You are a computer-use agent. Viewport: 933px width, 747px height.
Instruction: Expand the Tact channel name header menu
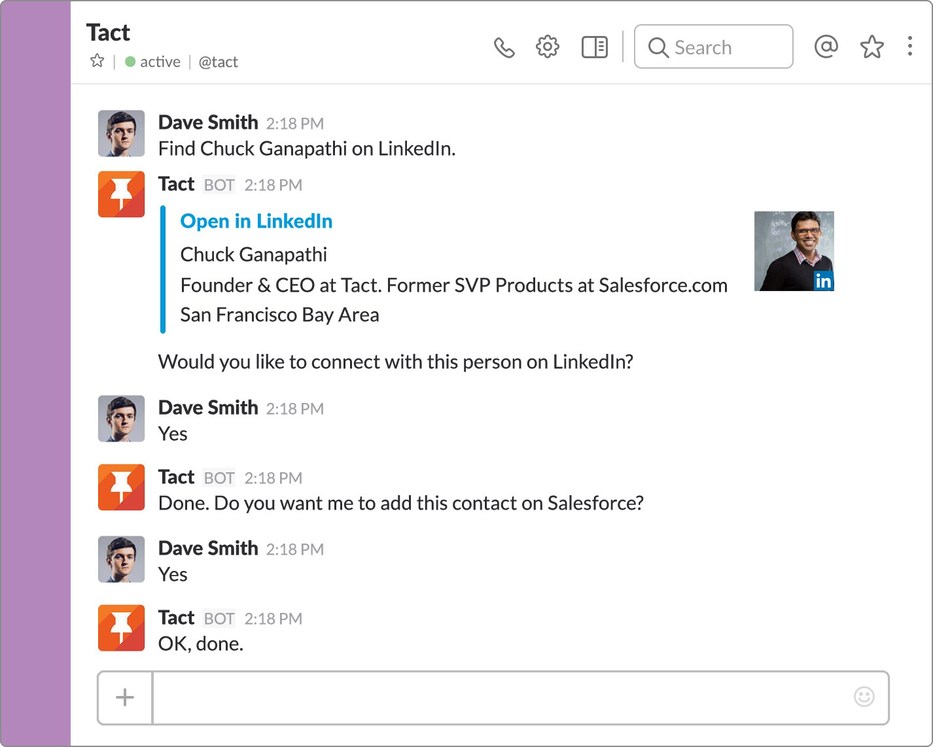[107, 32]
